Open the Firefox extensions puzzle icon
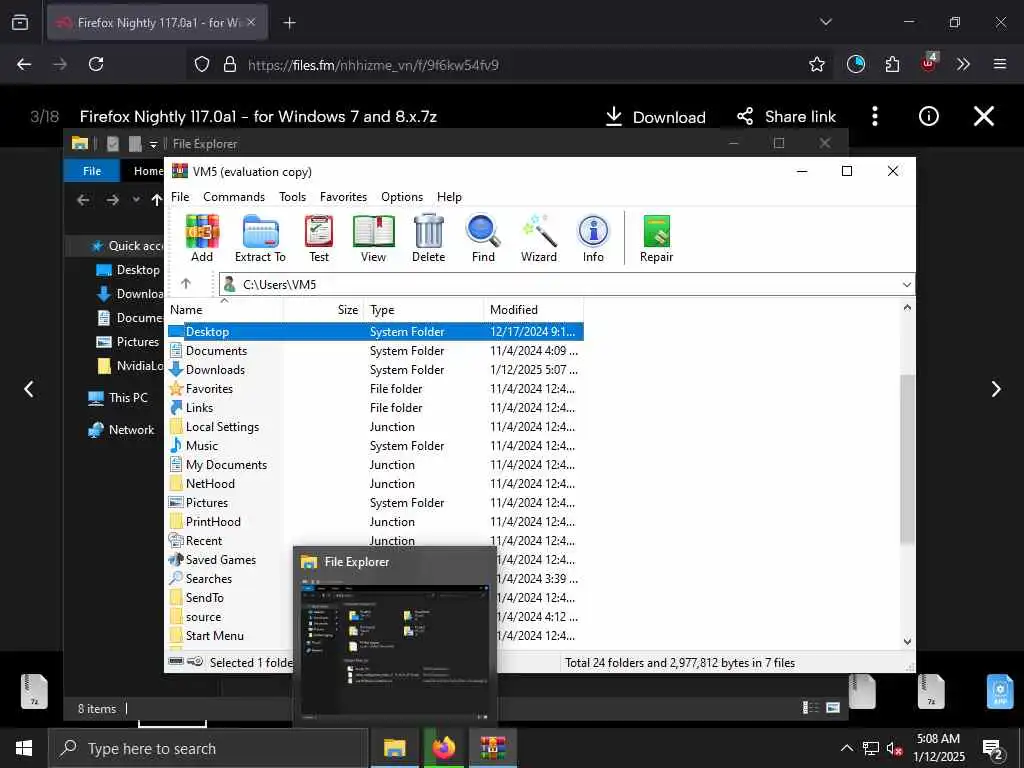The width and height of the screenshot is (1024, 768). pyautogui.click(x=892, y=64)
